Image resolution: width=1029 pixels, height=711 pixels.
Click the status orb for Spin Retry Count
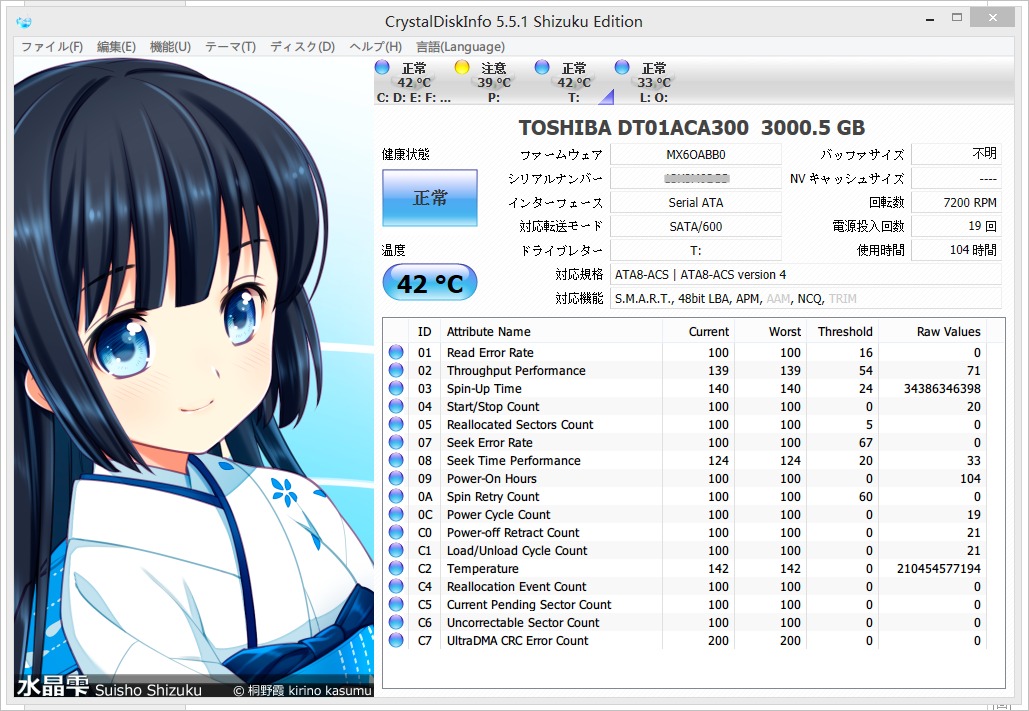pyautogui.click(x=396, y=497)
